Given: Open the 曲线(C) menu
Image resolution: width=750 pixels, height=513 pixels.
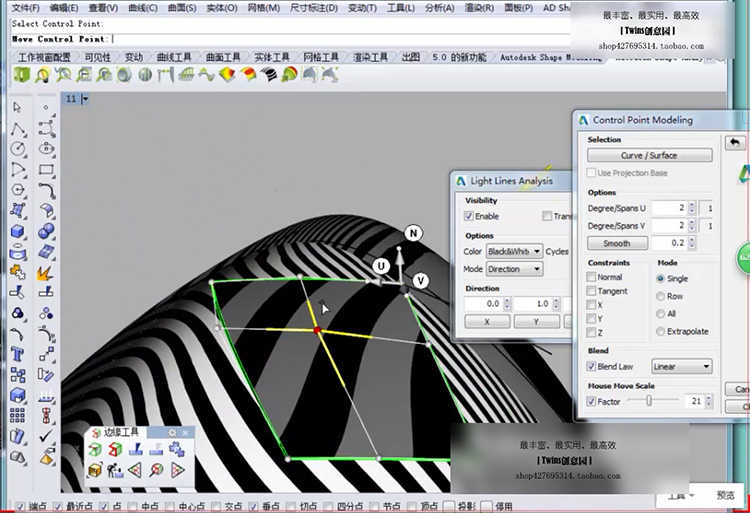Looking at the screenshot, I should point(143,7).
